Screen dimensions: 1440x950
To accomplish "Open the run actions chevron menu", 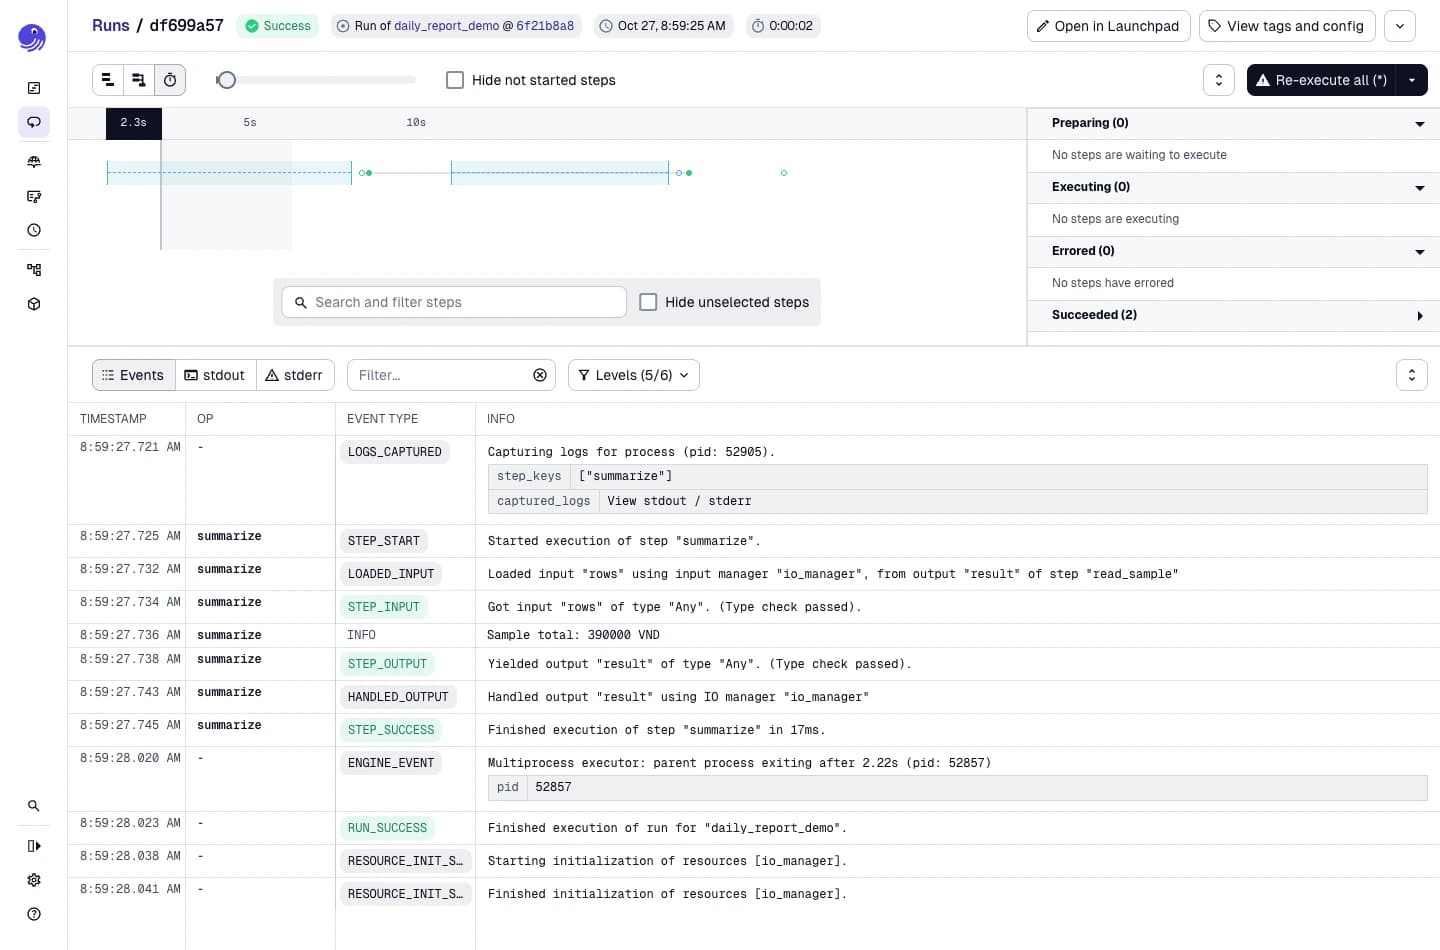I will [x=1400, y=26].
